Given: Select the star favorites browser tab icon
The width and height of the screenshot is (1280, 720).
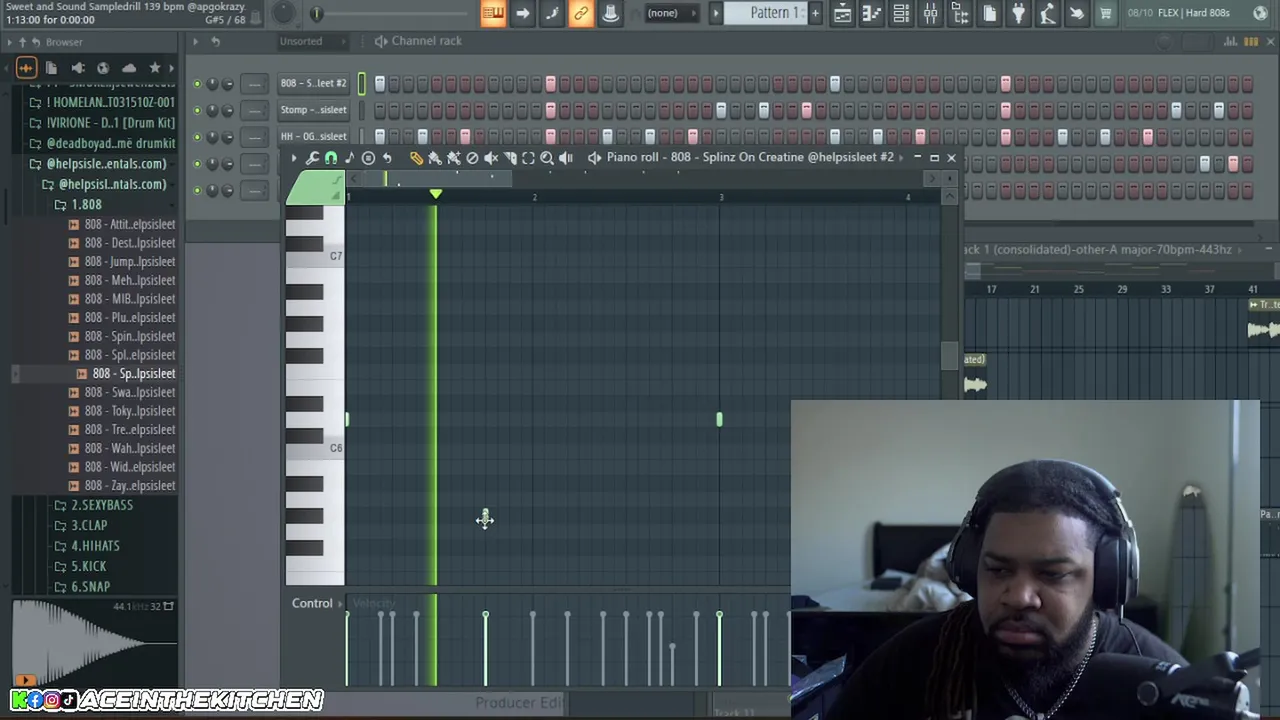Looking at the screenshot, I should [155, 68].
